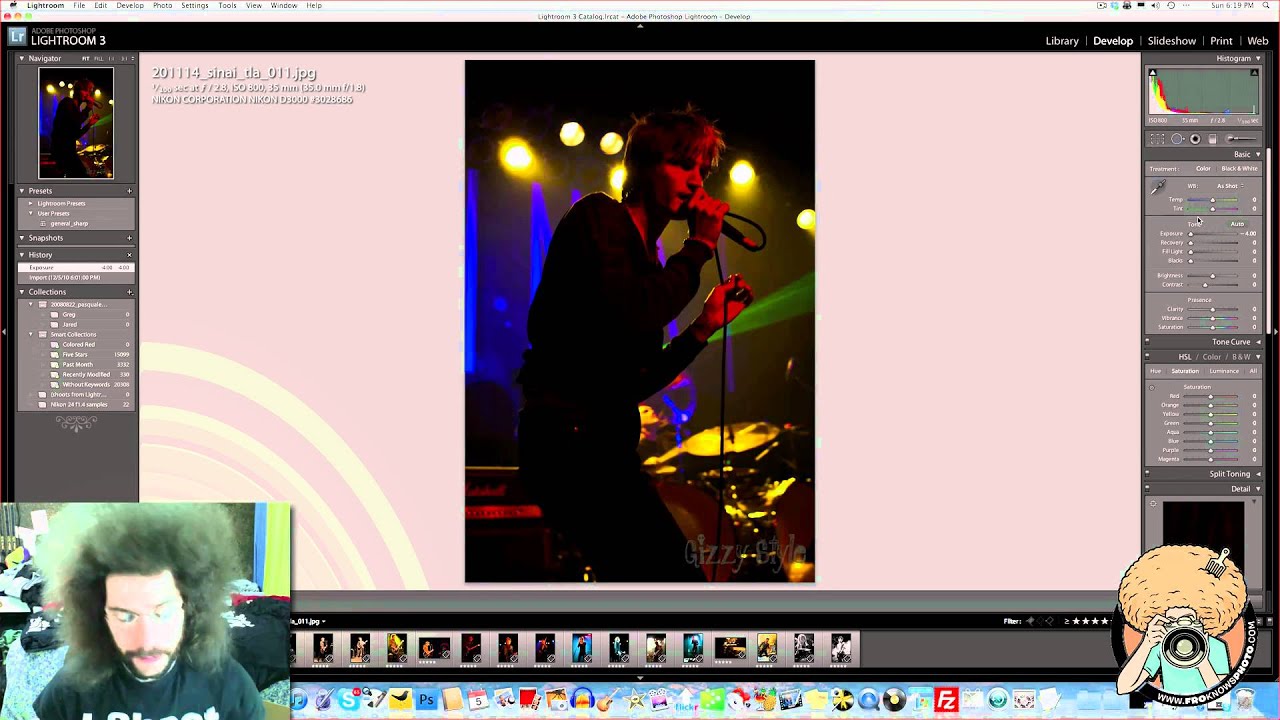Select Nikon 24 f1.4 samples collection

79,405
